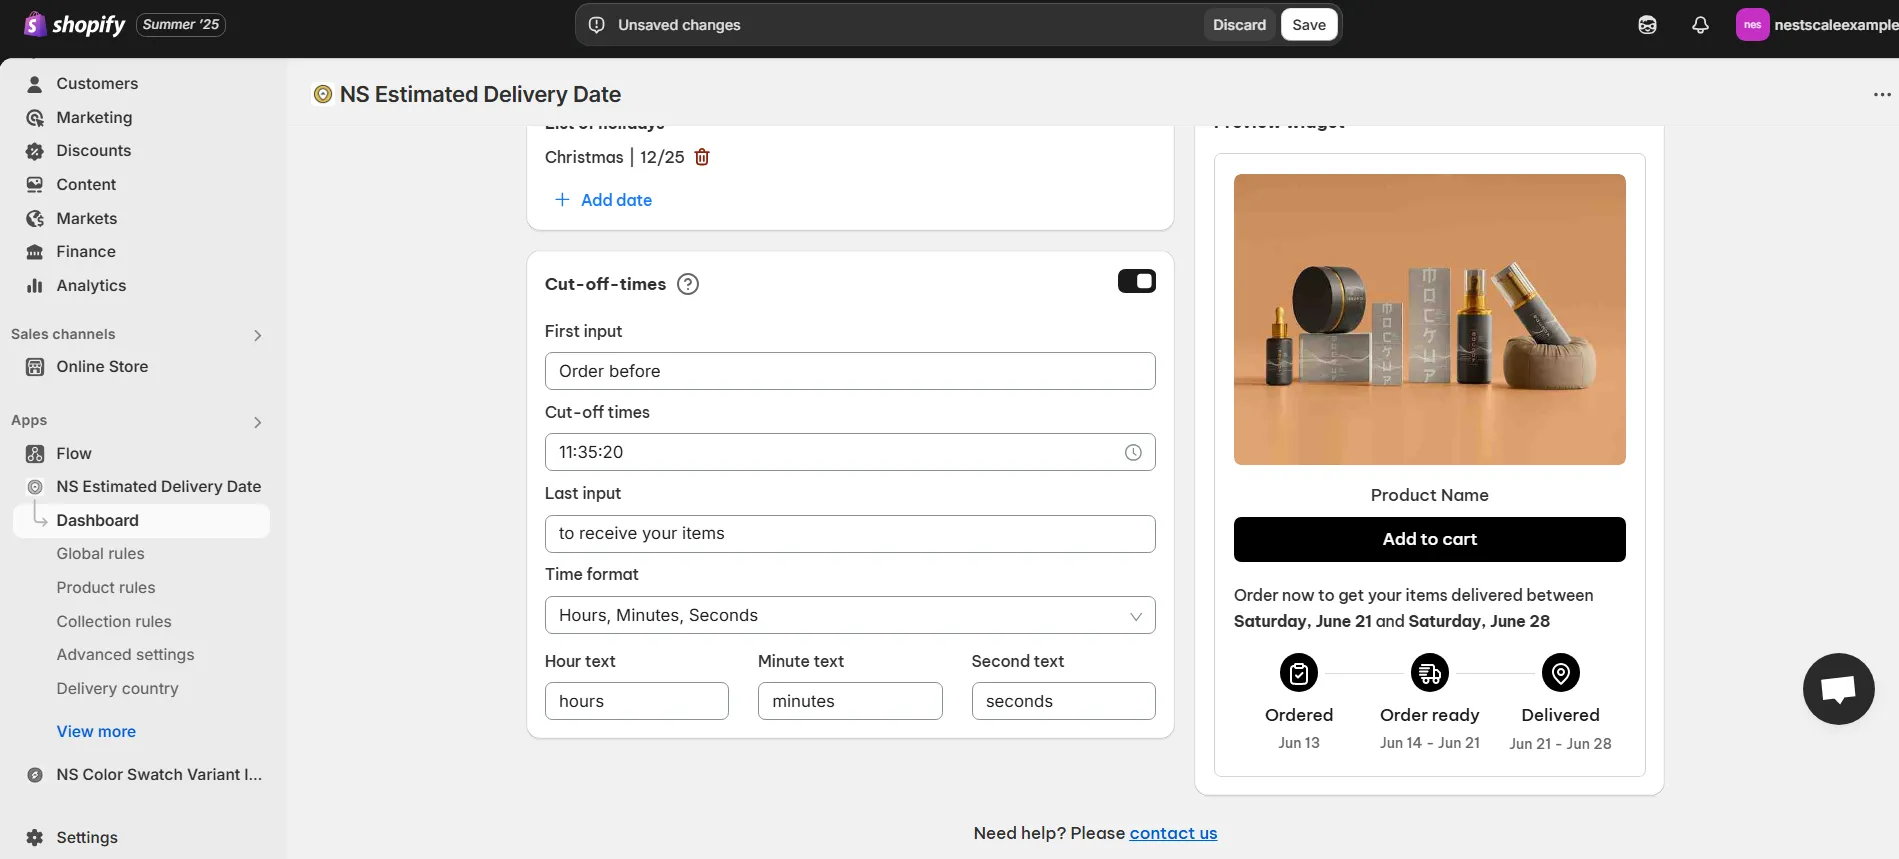1899x859 pixels.
Task: Click the Settings gear icon
Action: coord(35,838)
